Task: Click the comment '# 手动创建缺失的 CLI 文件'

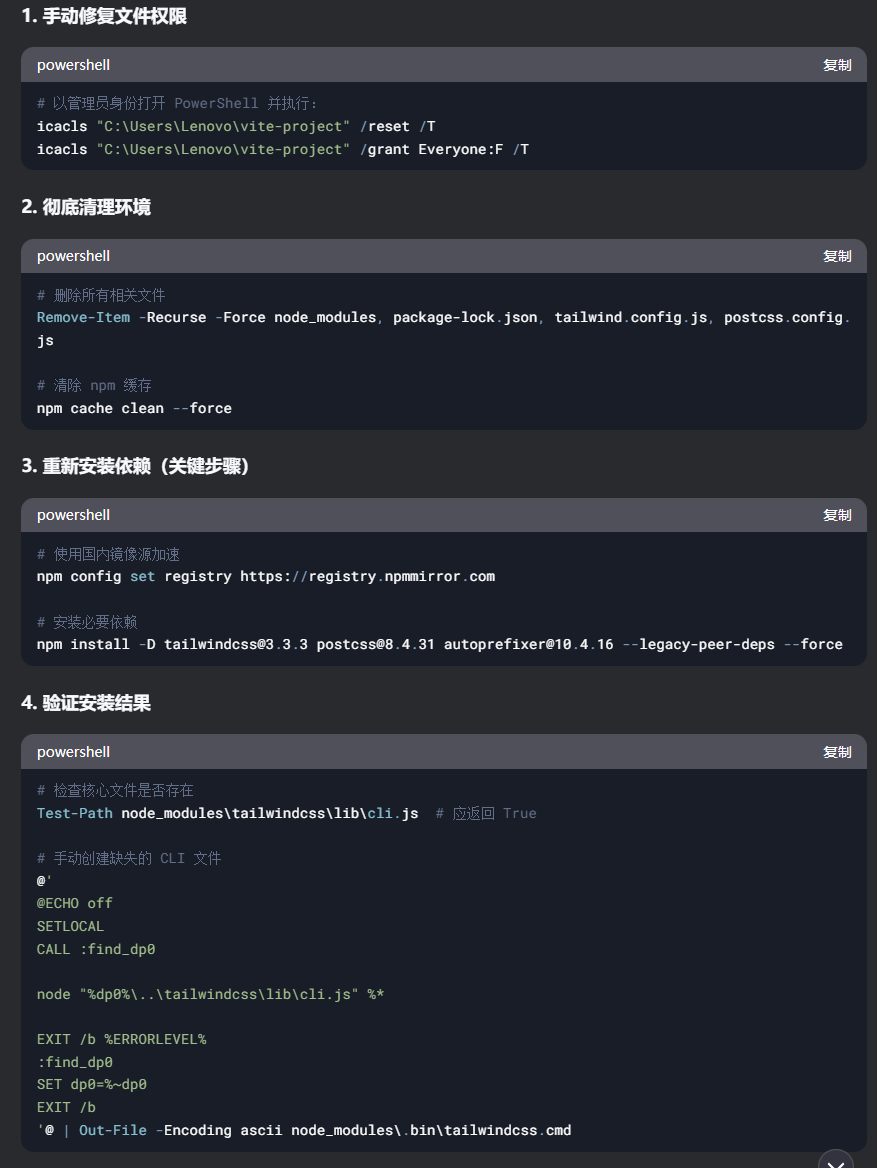Action: tap(129, 858)
